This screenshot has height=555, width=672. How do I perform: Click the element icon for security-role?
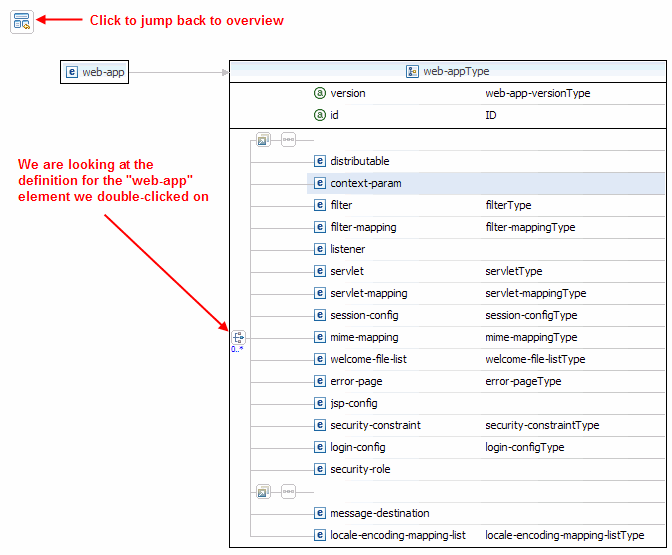(x=320, y=469)
